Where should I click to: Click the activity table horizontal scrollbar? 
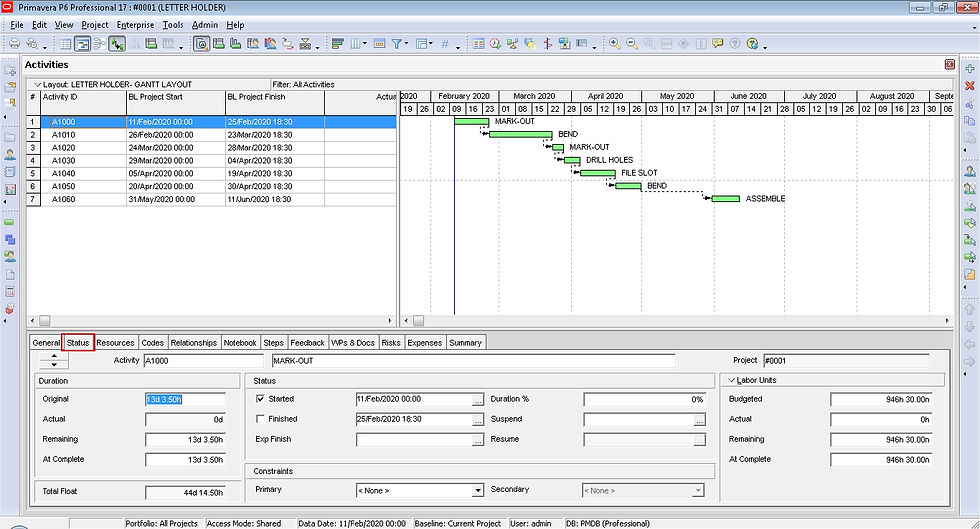[211, 320]
